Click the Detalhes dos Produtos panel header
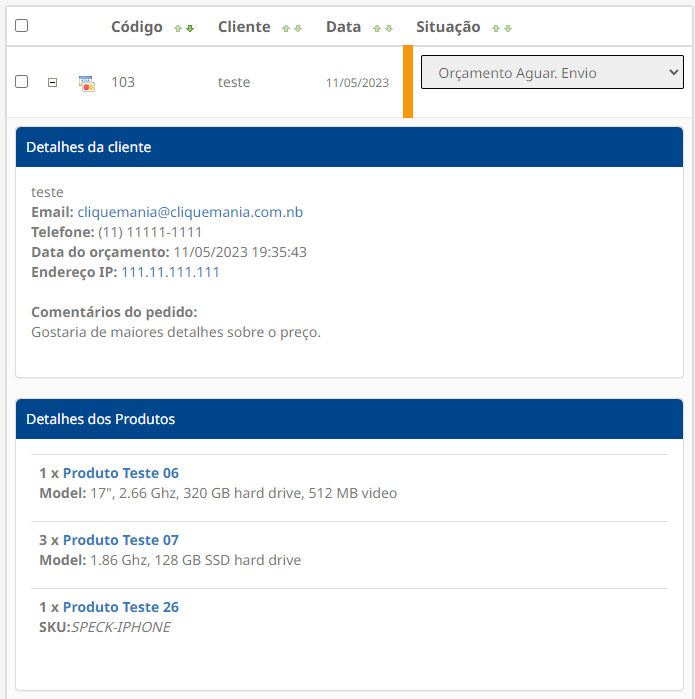 [x=350, y=419]
